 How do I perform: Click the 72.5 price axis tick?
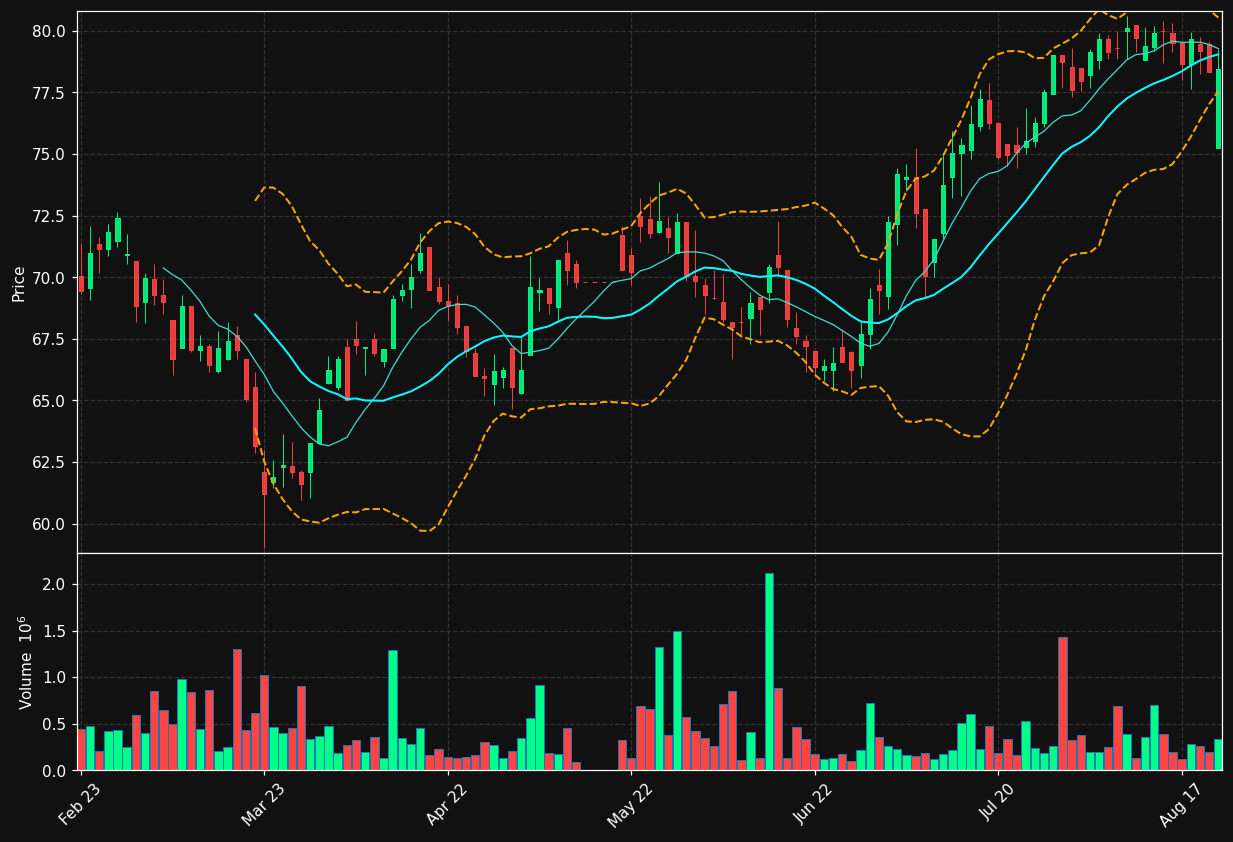tap(48, 216)
